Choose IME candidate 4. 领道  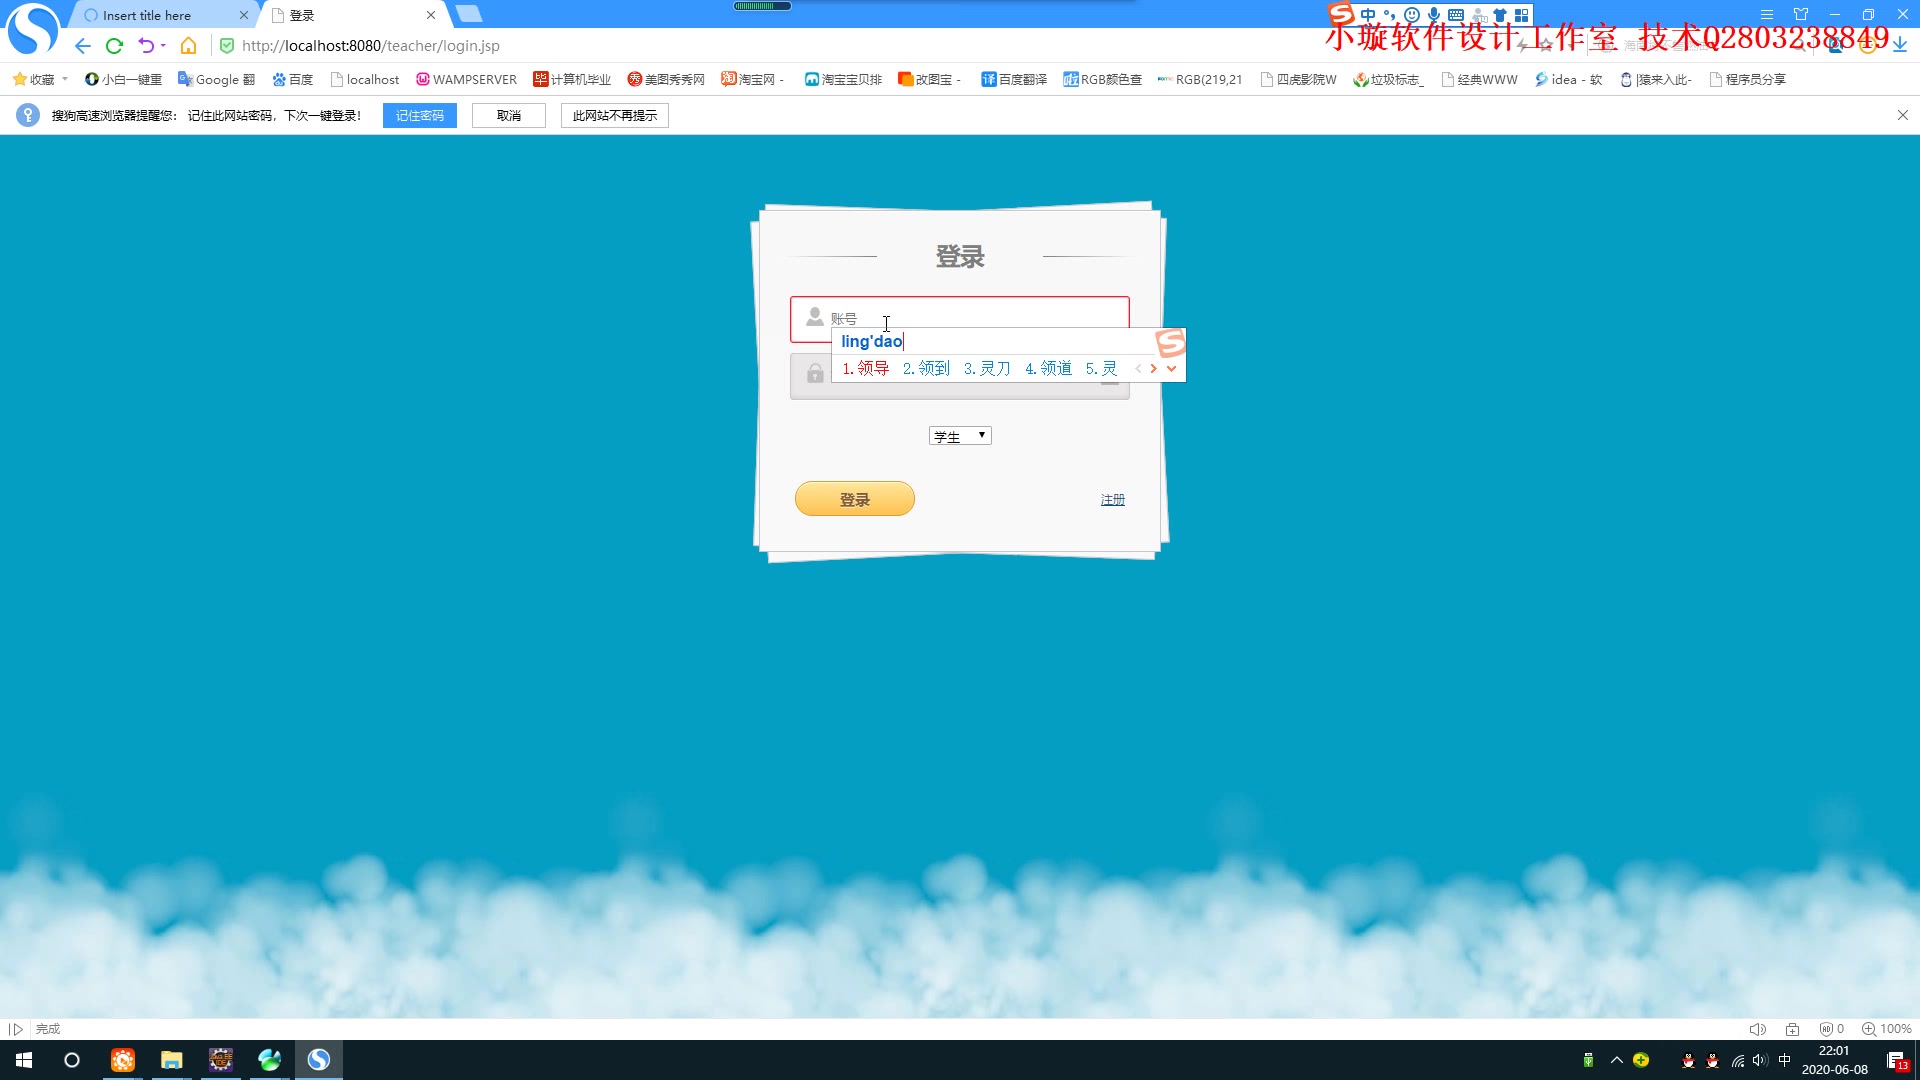click(x=1048, y=369)
